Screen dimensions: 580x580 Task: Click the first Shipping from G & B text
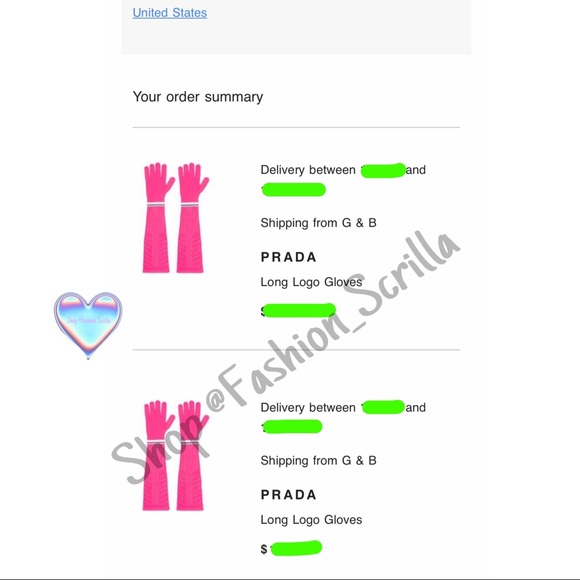point(318,223)
